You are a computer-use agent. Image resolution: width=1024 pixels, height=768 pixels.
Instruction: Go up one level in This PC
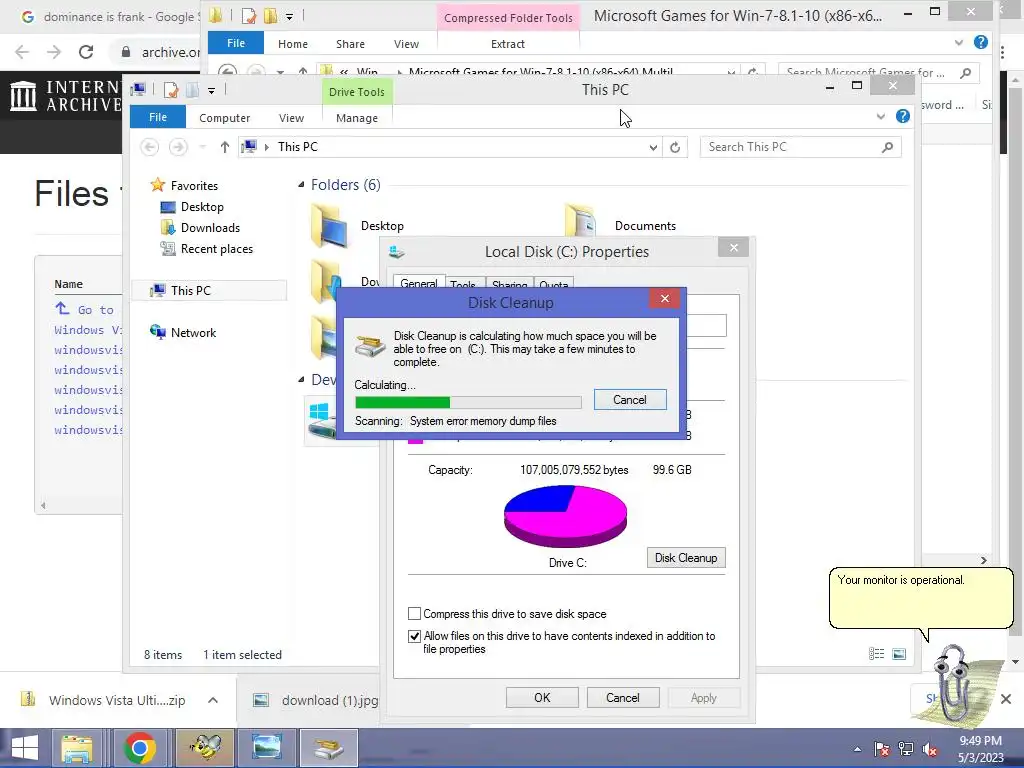pos(225,147)
